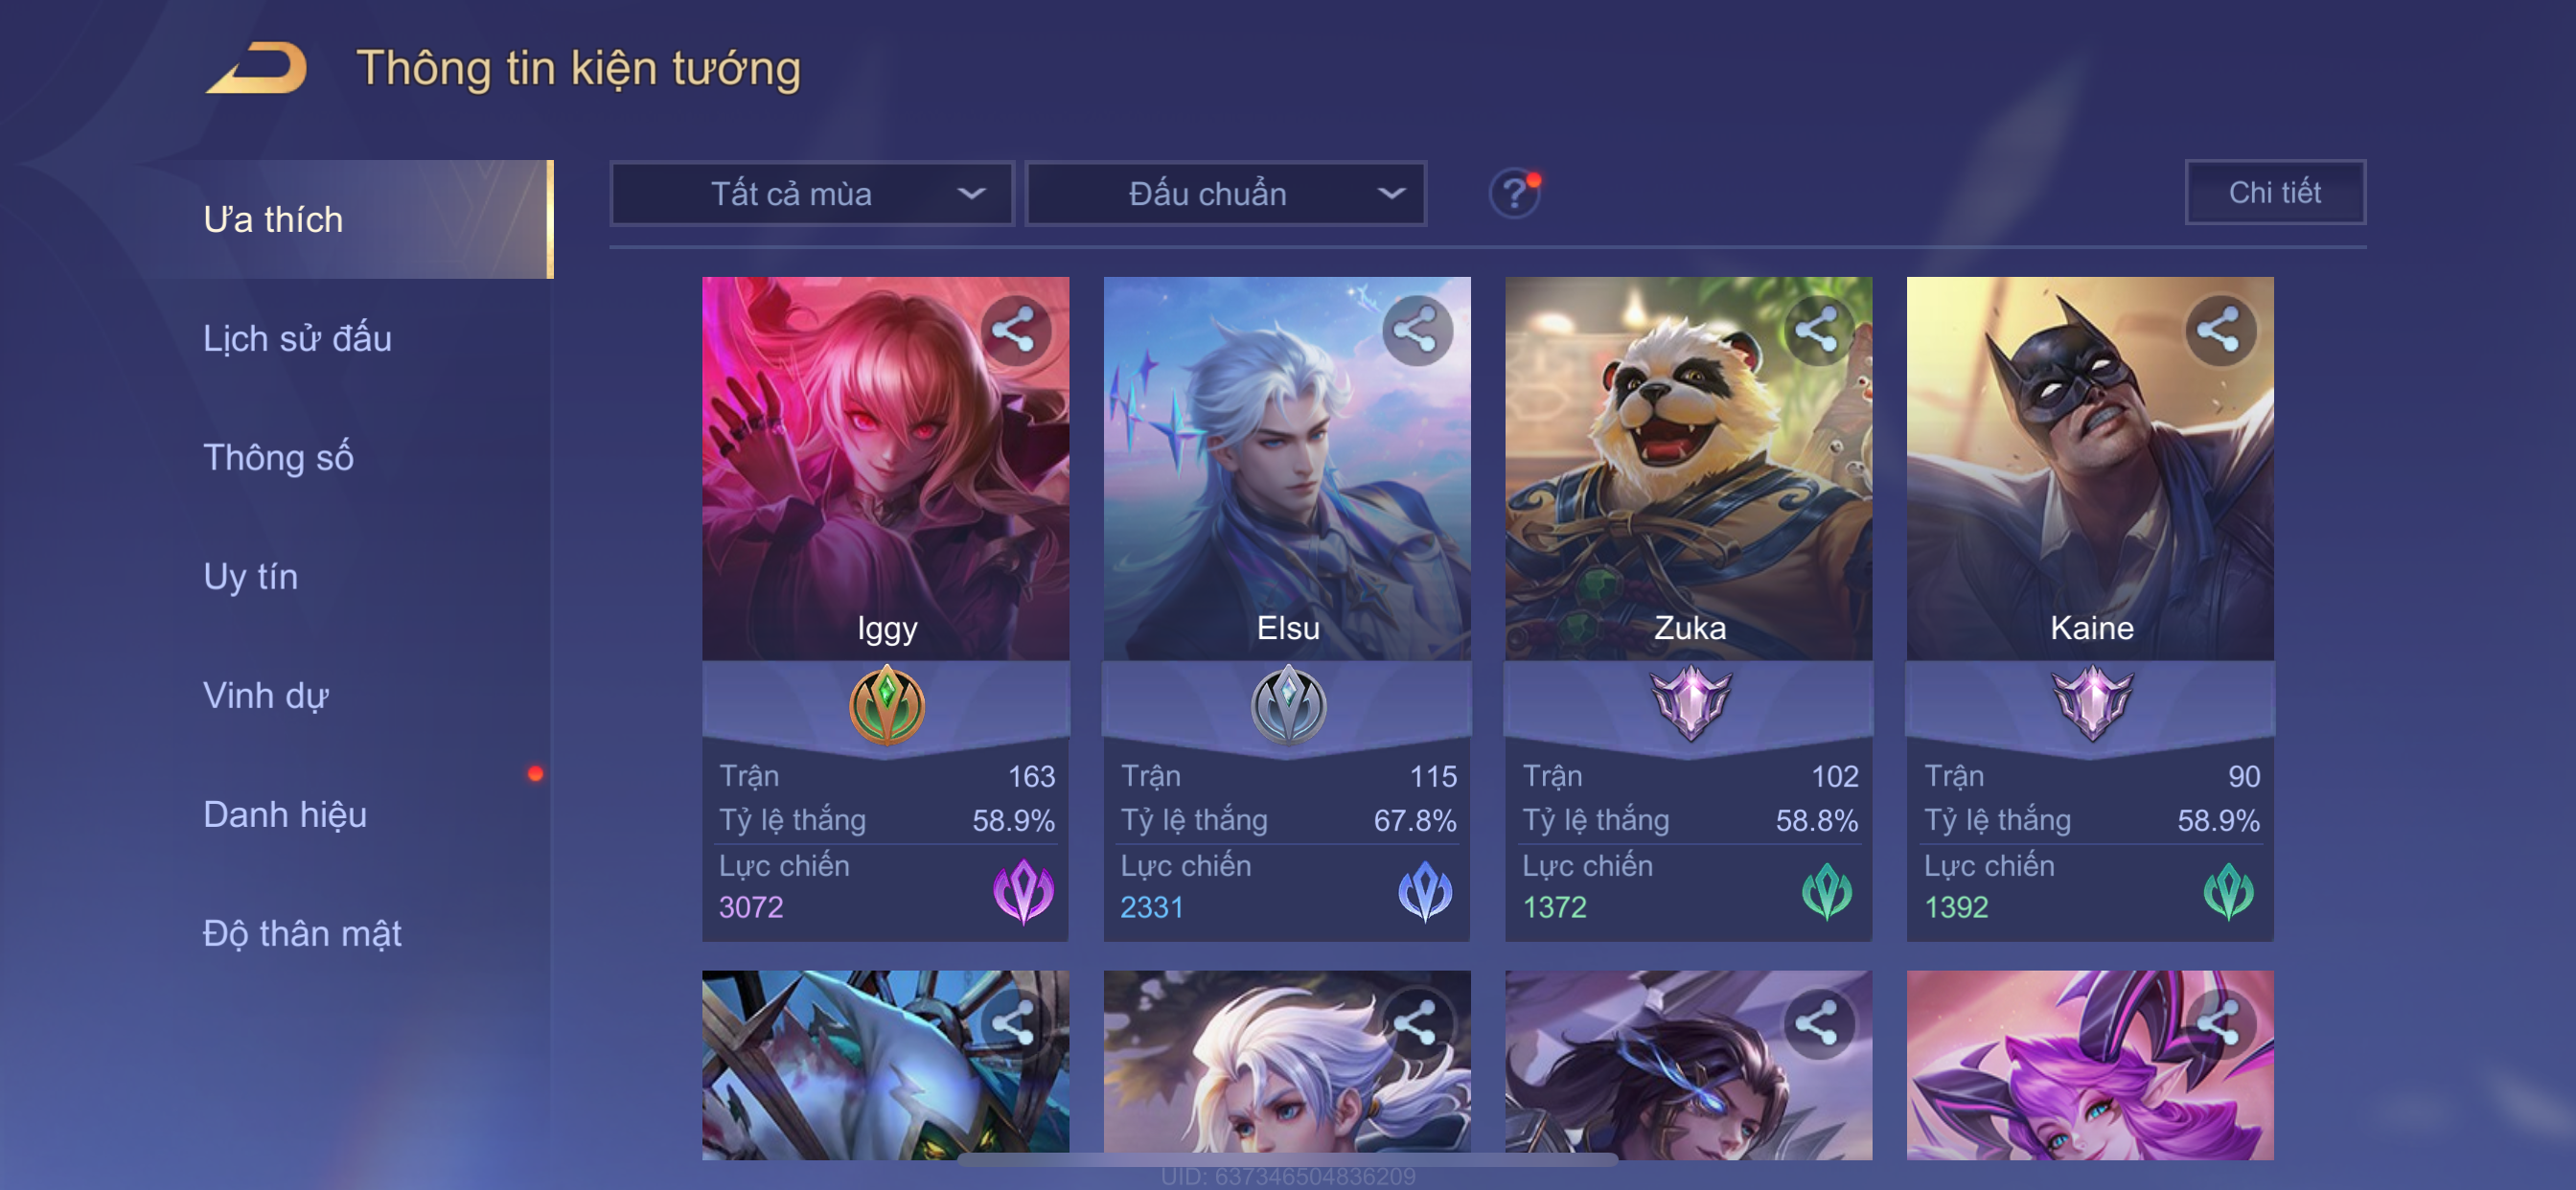Share the Zuka hero card
The image size is (2576, 1190).
coord(1818,330)
